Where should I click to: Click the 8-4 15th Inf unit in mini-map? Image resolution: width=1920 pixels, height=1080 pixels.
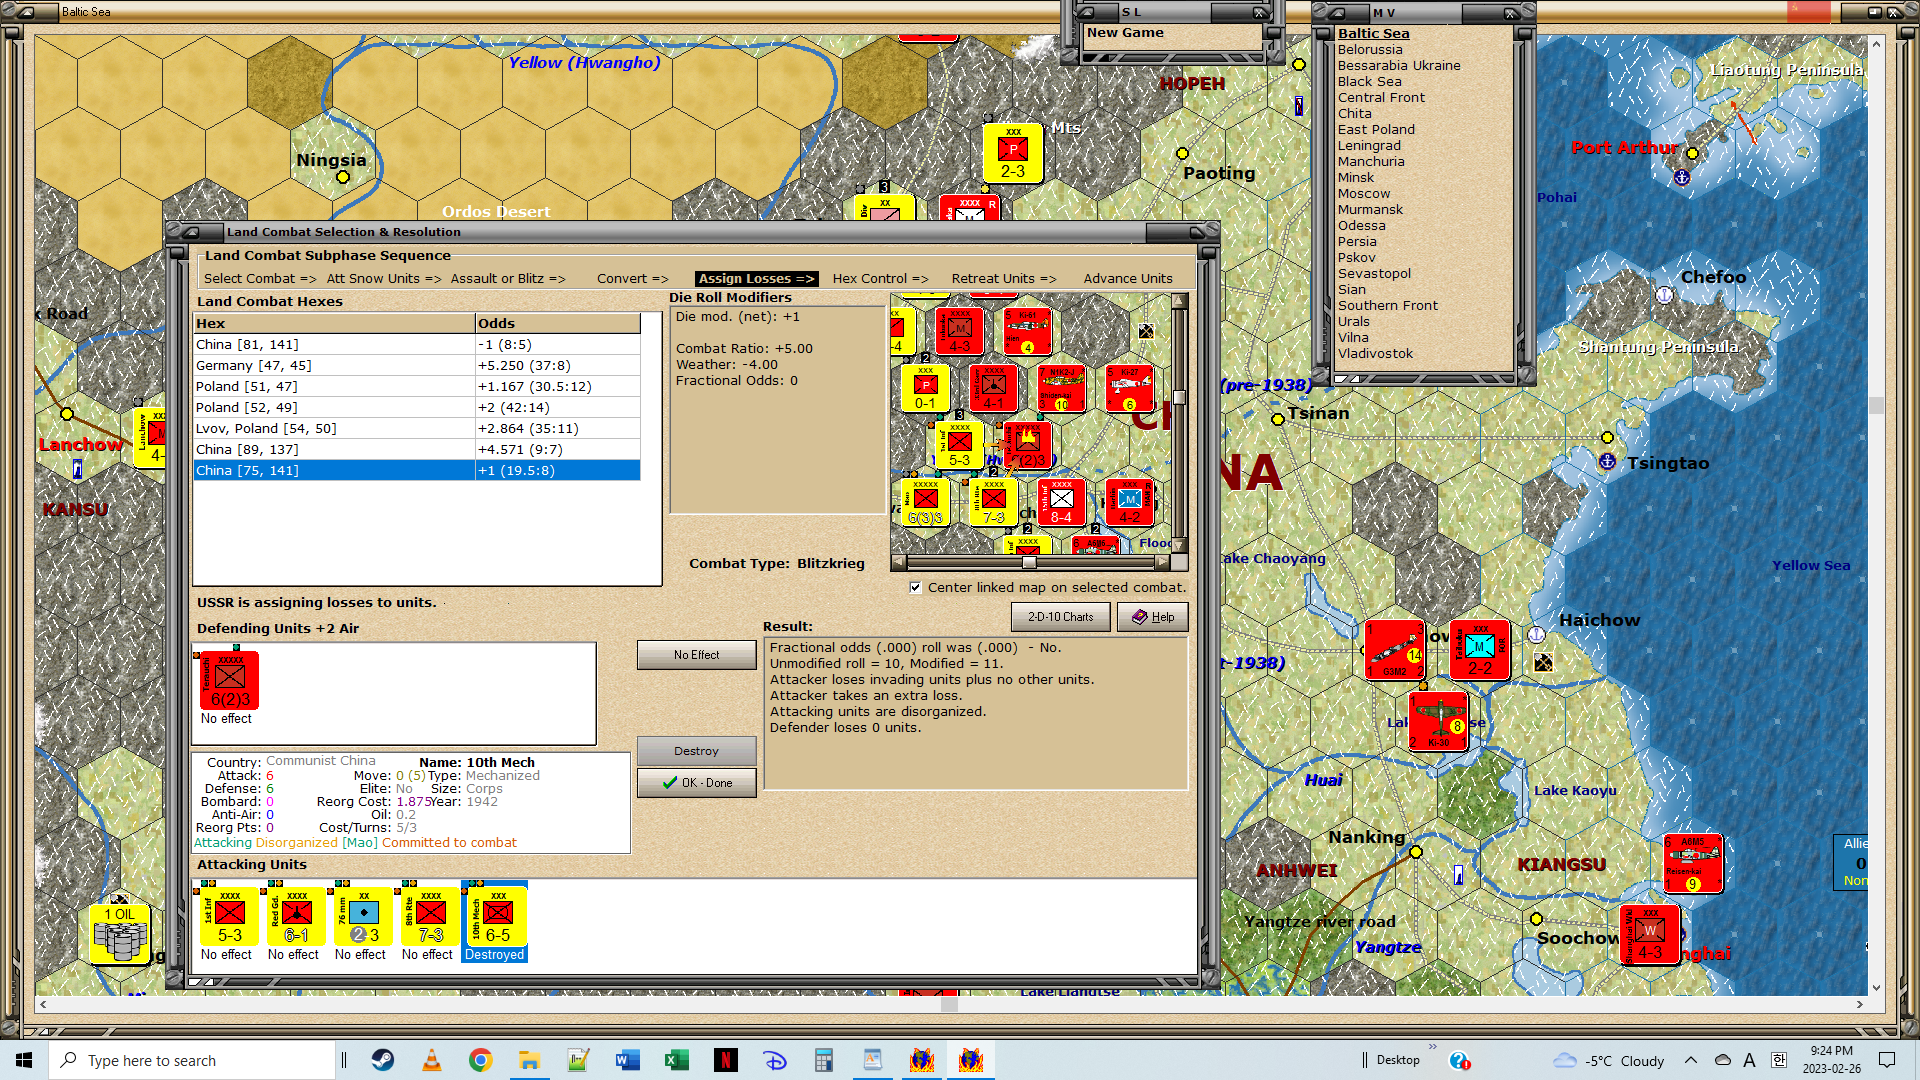click(x=1062, y=503)
